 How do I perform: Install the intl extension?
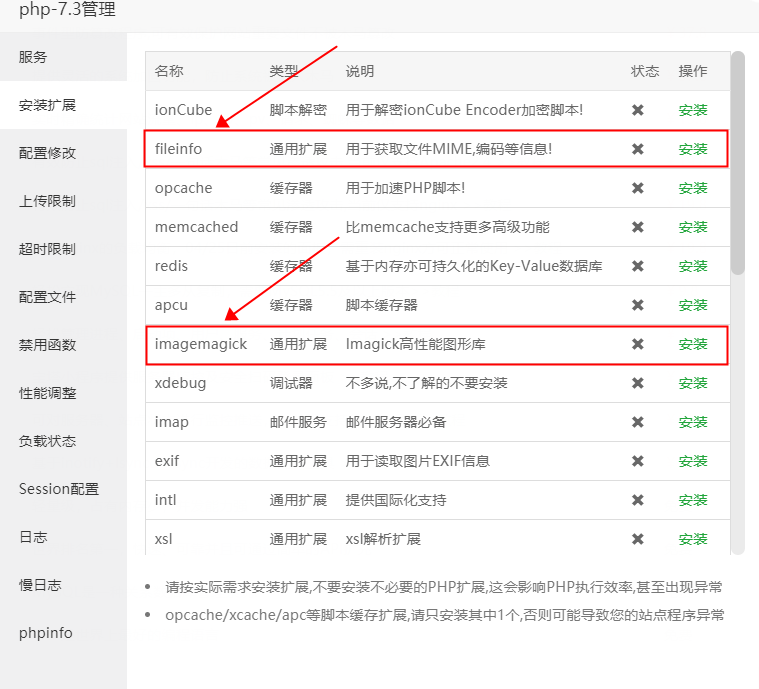coord(693,500)
